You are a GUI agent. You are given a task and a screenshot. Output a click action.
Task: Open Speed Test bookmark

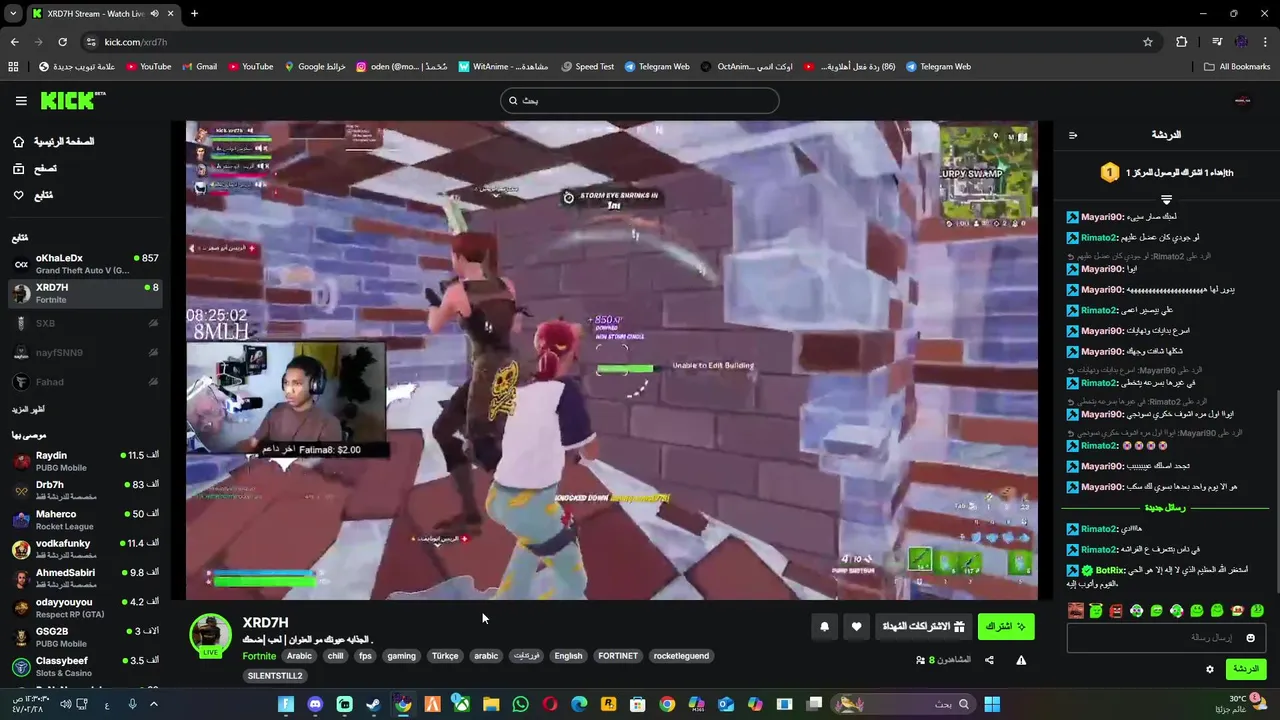587,67
